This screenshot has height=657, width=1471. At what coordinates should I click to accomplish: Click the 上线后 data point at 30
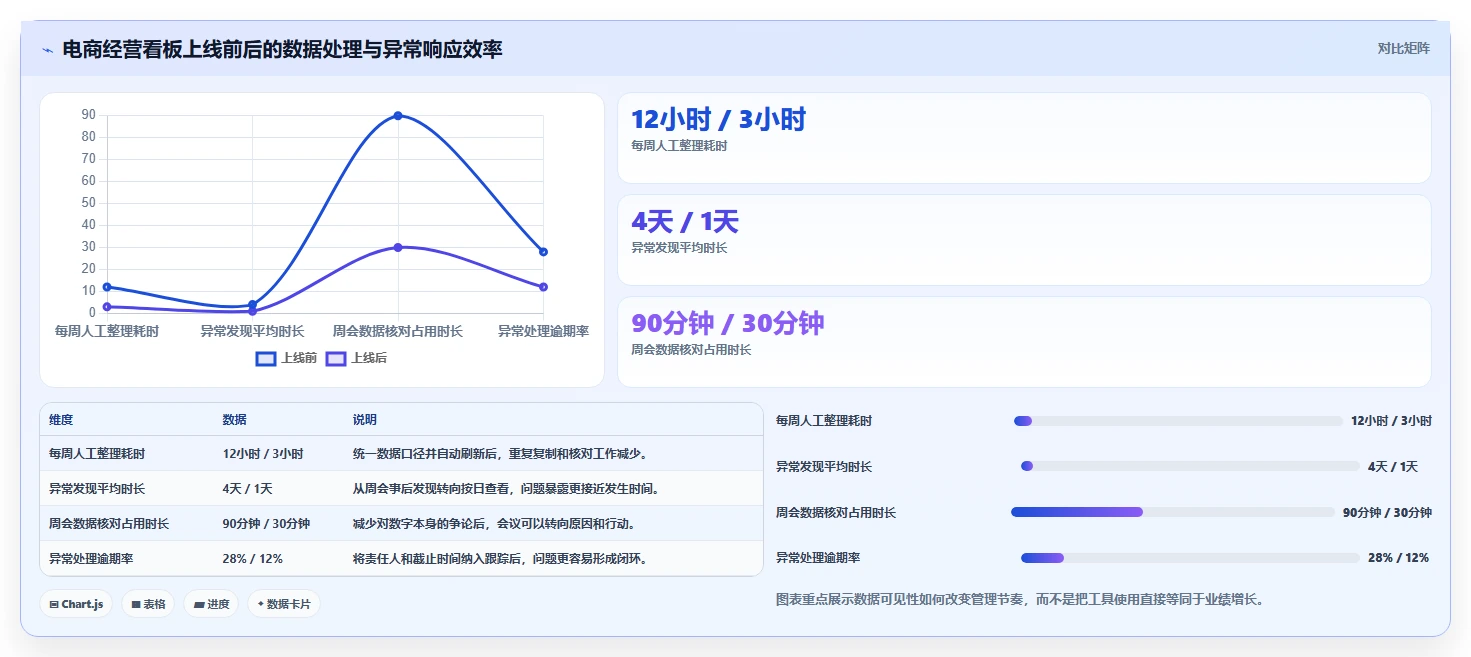398,247
